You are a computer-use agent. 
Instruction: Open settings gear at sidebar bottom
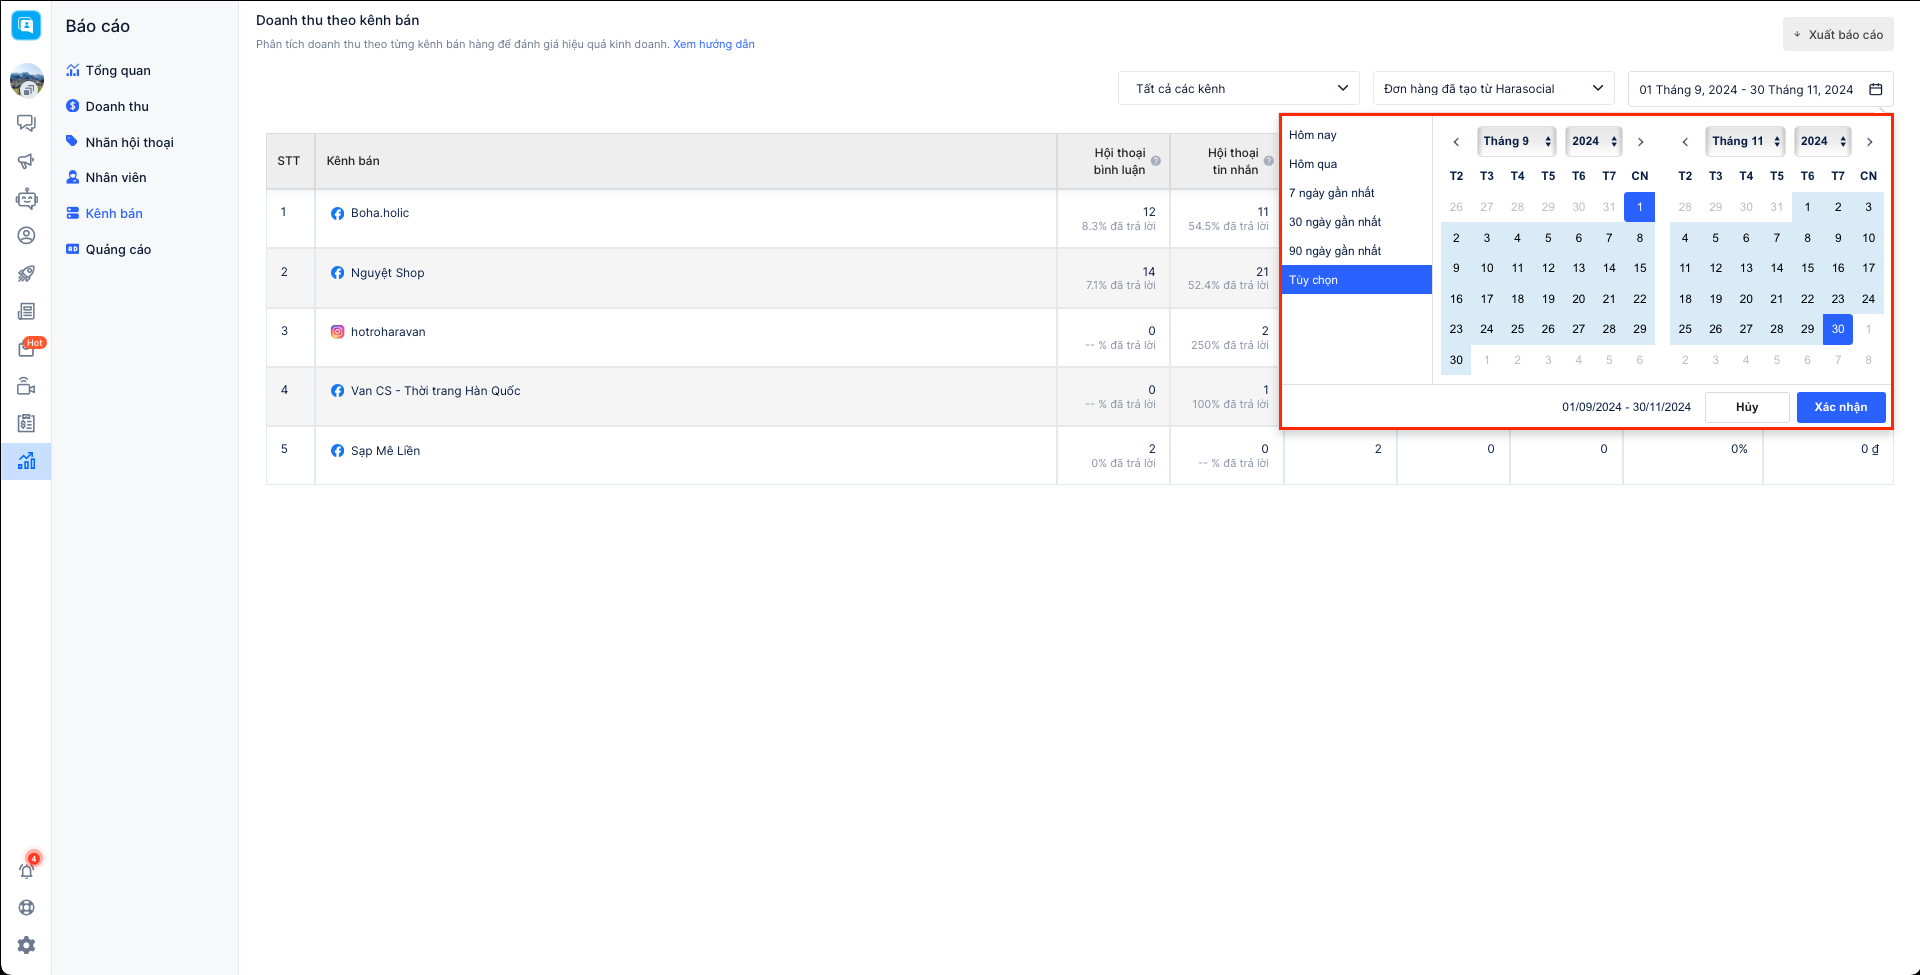(x=27, y=945)
